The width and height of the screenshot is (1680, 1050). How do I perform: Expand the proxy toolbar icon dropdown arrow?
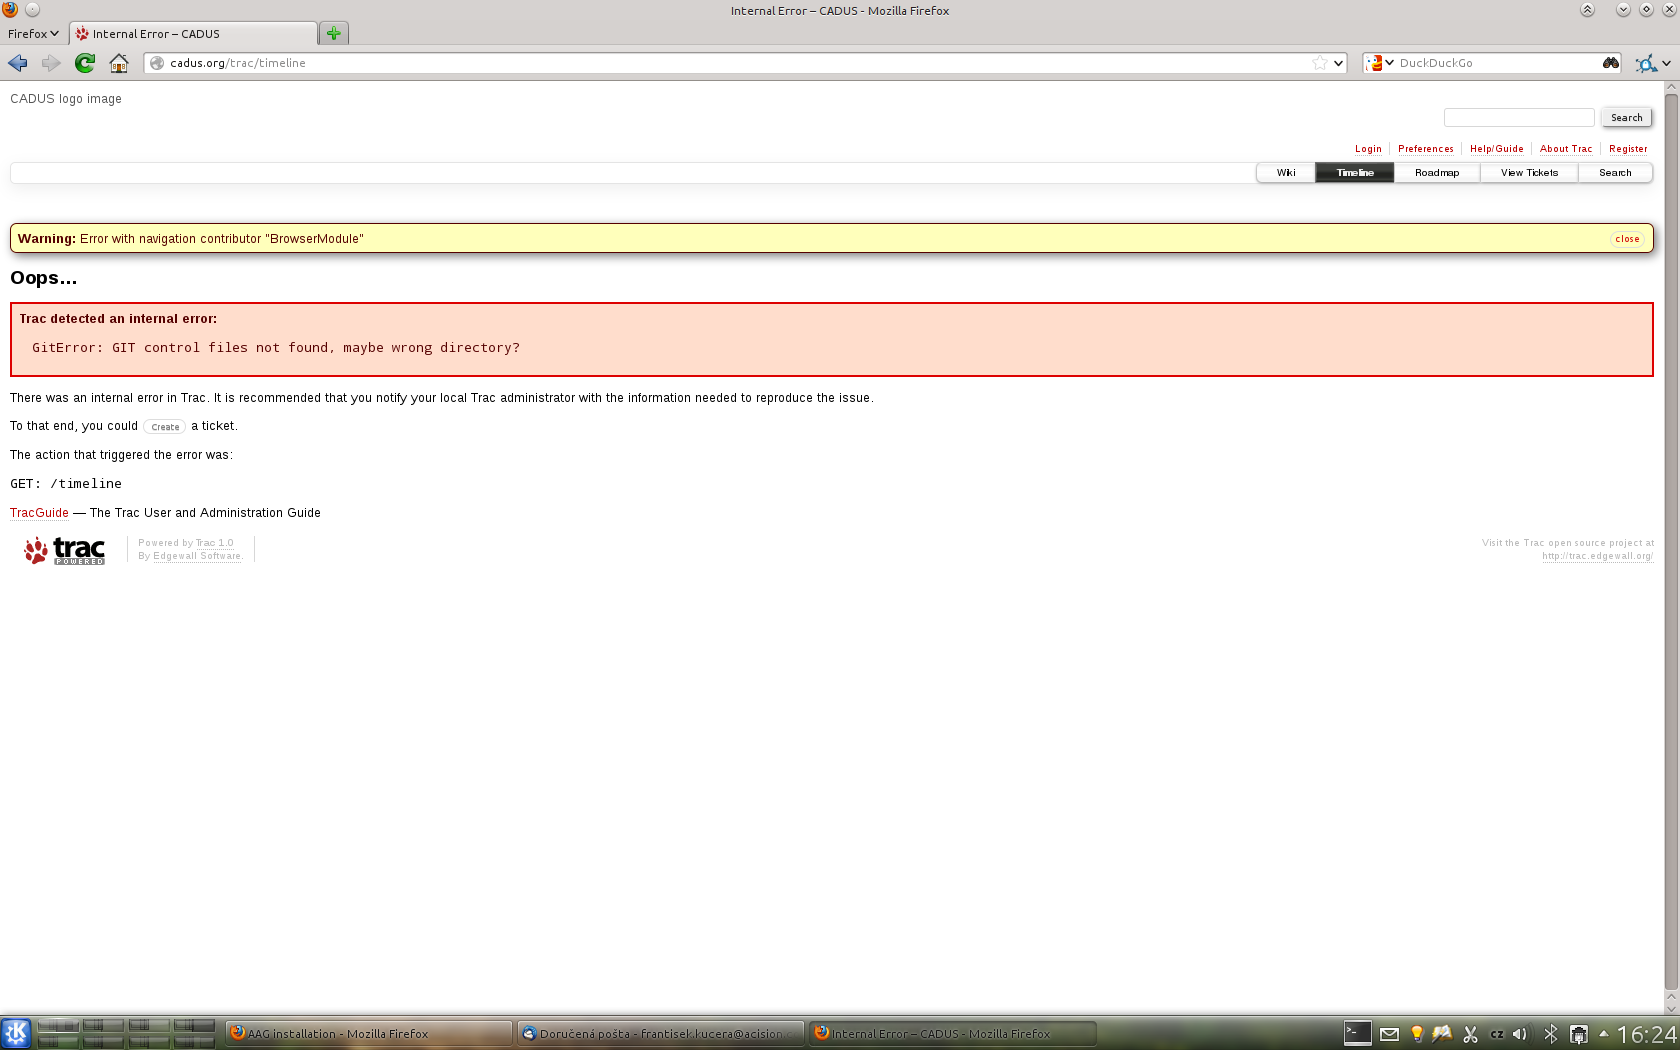pos(1666,63)
